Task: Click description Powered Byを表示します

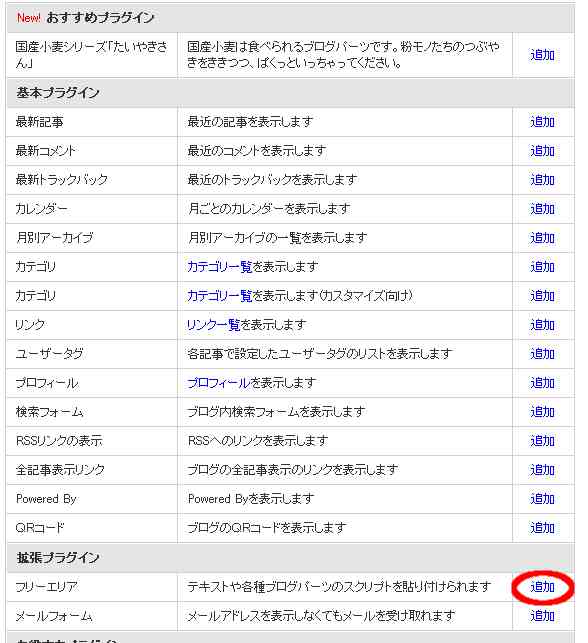Action: point(251,499)
